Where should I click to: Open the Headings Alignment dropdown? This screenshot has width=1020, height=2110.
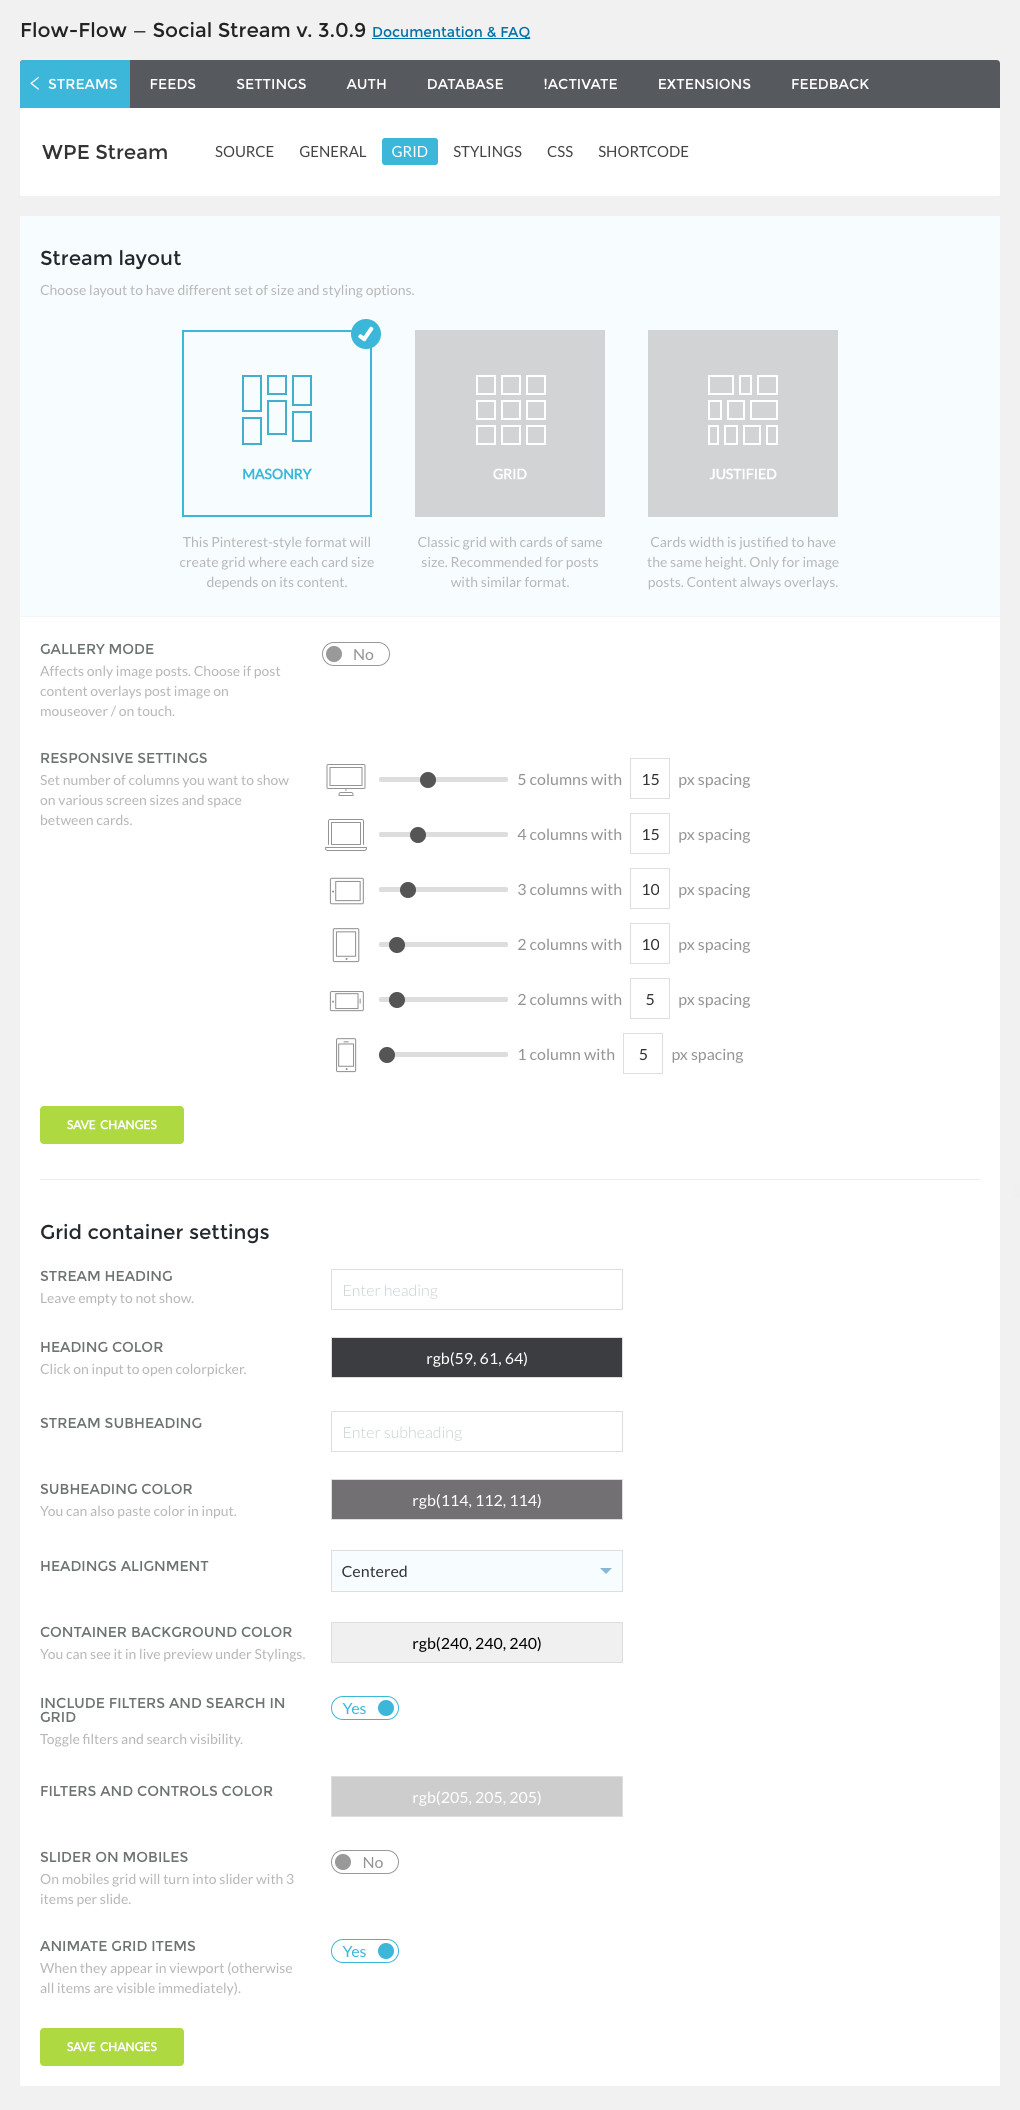click(477, 1571)
